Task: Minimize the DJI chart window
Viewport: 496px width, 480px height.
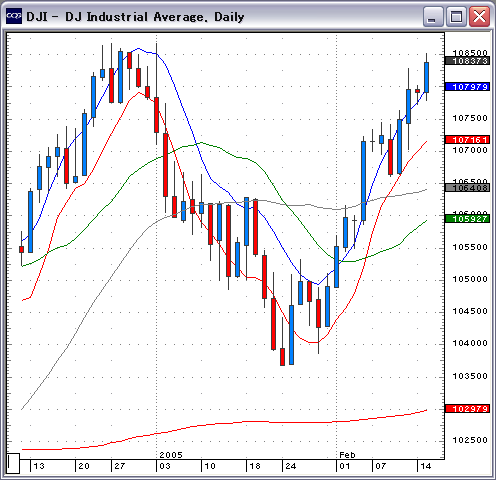Action: tap(433, 16)
